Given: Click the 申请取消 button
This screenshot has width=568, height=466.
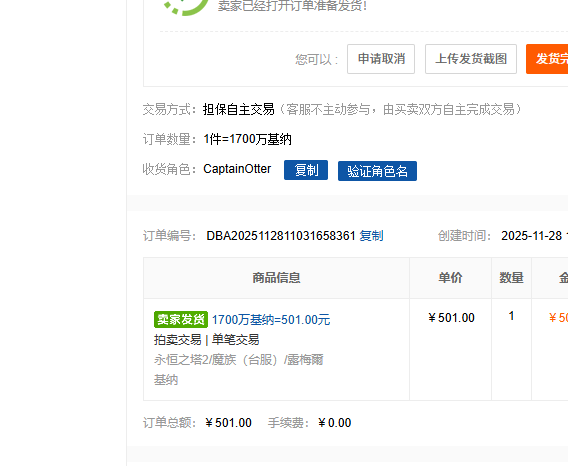Looking at the screenshot, I should click(x=381, y=59).
